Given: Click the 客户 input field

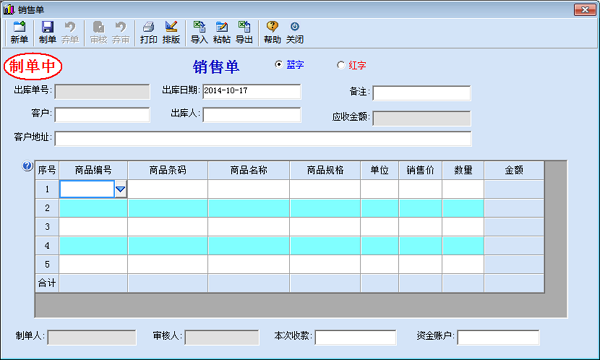Looking at the screenshot, I should pyautogui.click(x=102, y=115).
